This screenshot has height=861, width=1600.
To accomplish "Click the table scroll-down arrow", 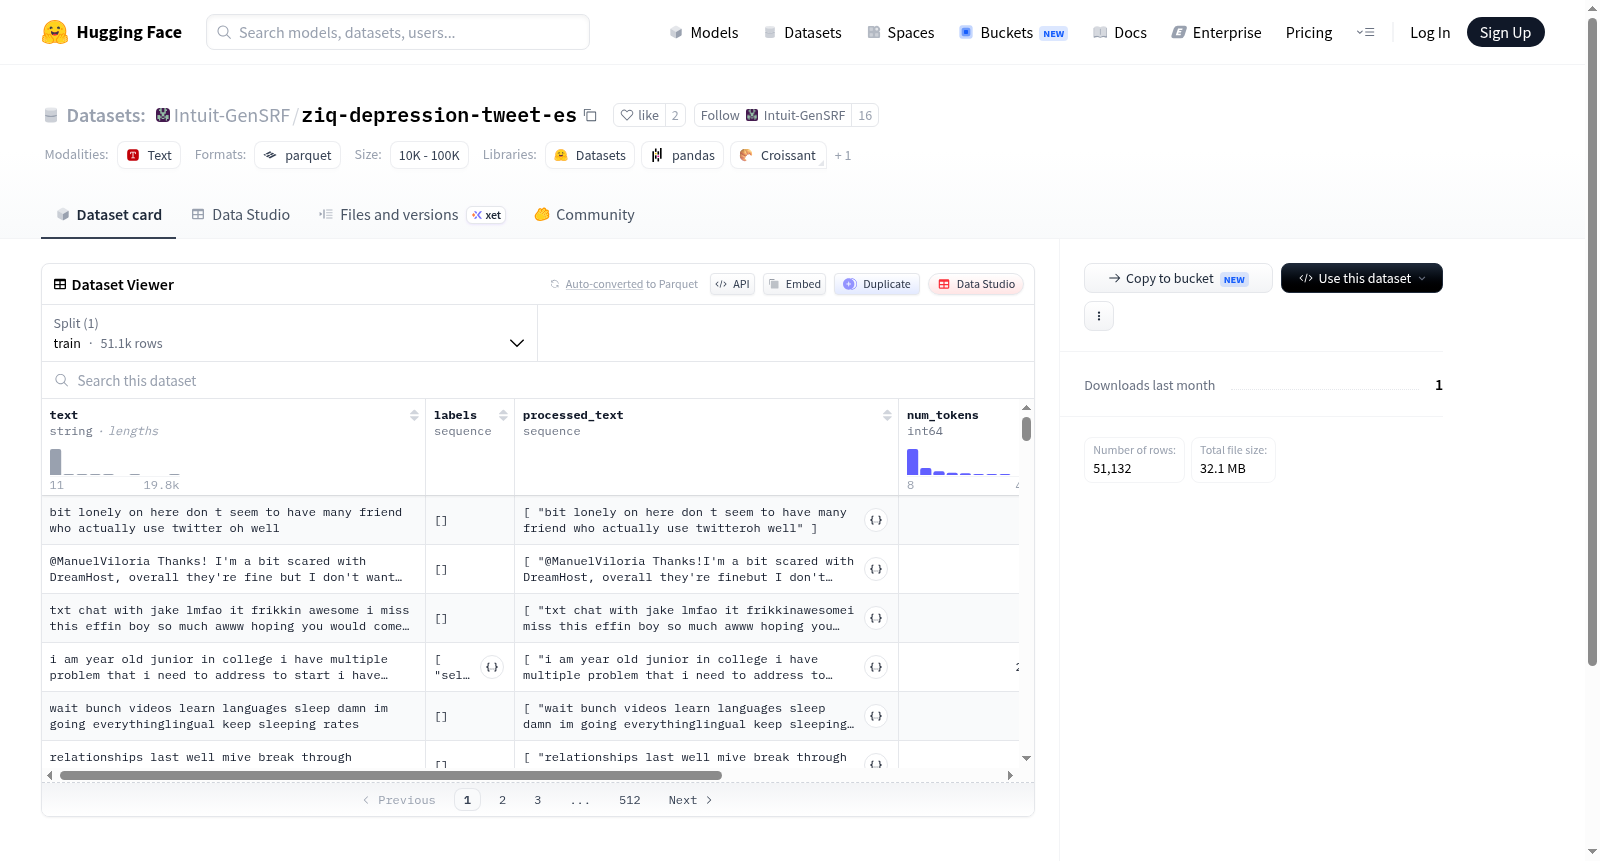I will coord(1026,758).
